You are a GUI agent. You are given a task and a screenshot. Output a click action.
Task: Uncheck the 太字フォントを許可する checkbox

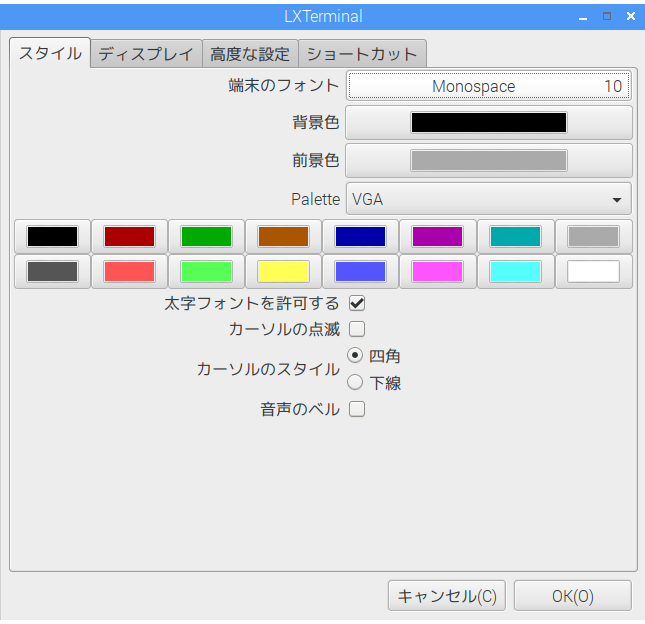click(x=356, y=302)
